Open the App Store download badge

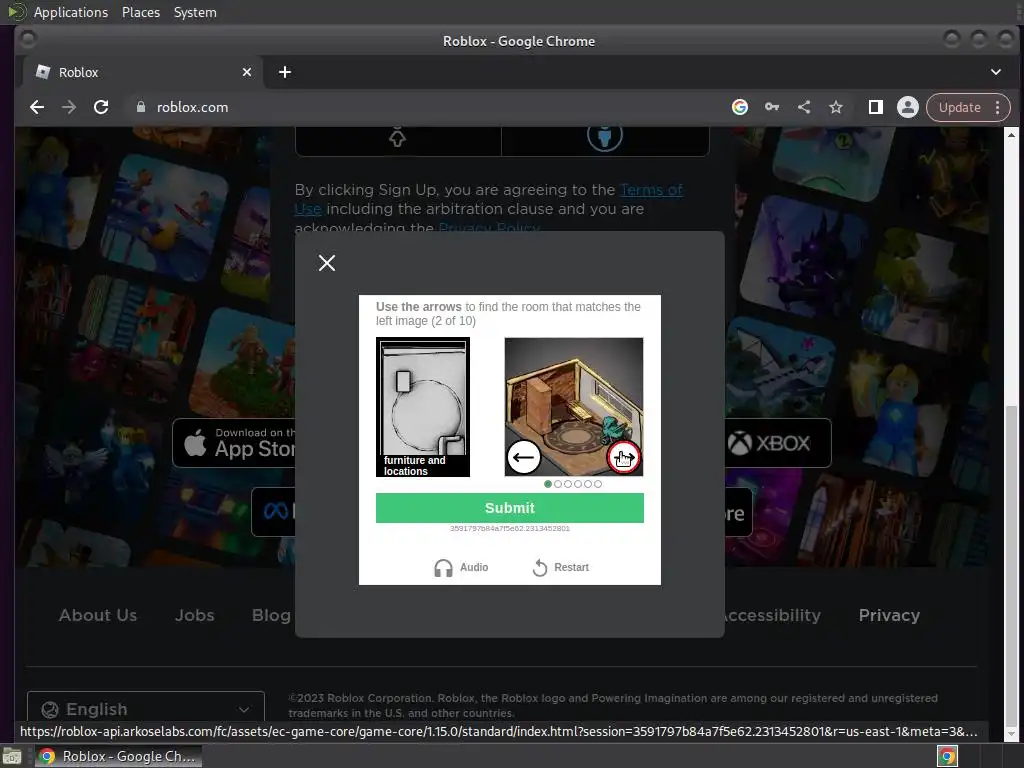(x=234, y=443)
